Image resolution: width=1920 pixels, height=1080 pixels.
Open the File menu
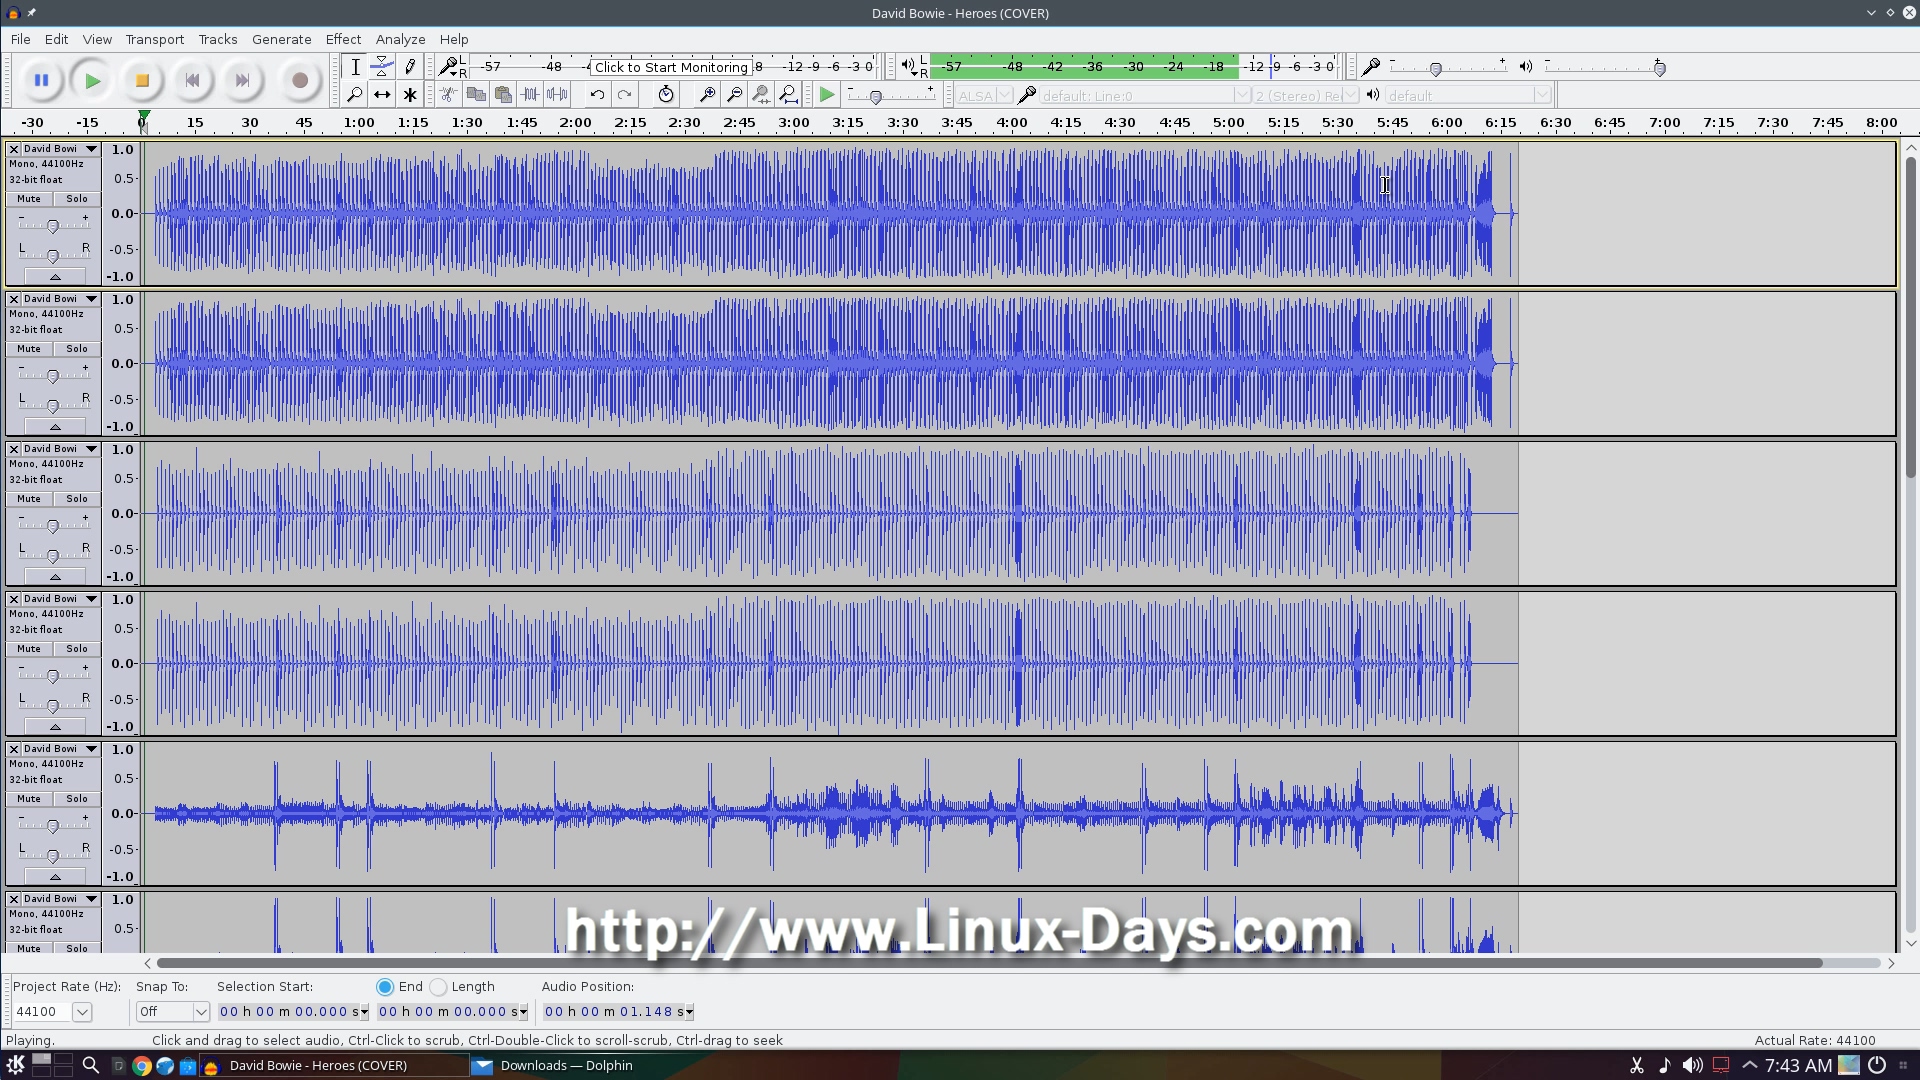tap(20, 39)
